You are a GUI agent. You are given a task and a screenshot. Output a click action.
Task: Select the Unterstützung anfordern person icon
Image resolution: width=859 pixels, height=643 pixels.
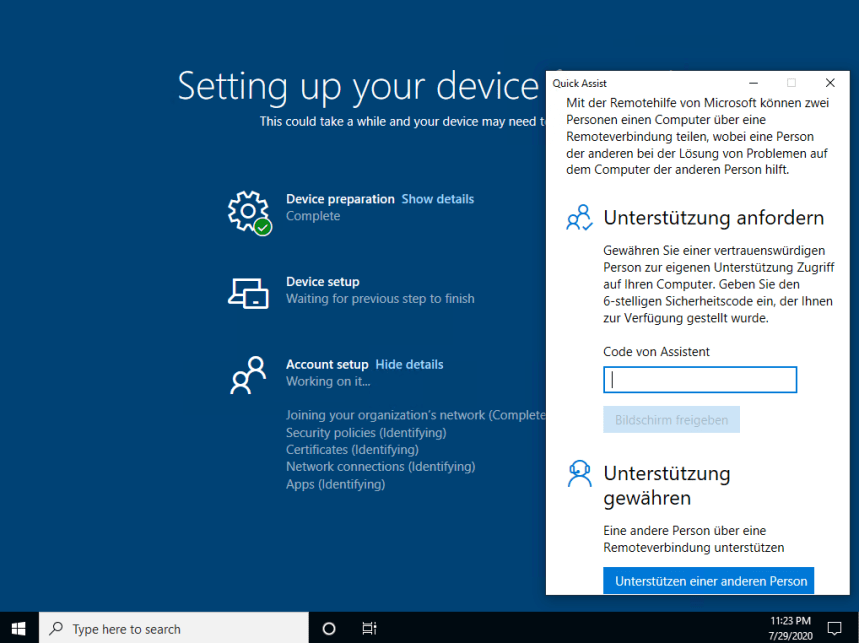click(x=579, y=217)
